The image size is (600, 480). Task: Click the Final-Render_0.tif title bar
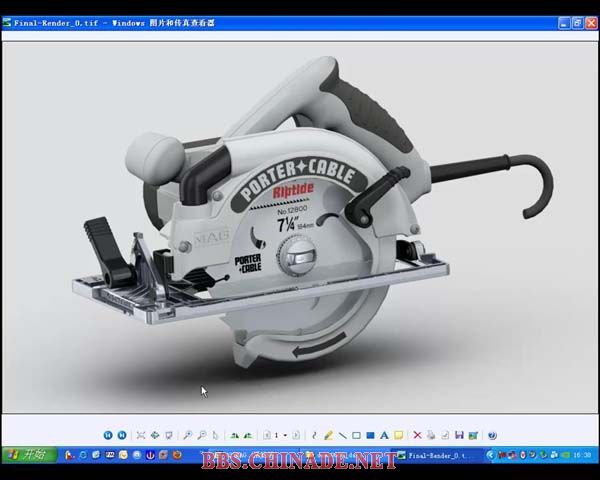point(300,23)
